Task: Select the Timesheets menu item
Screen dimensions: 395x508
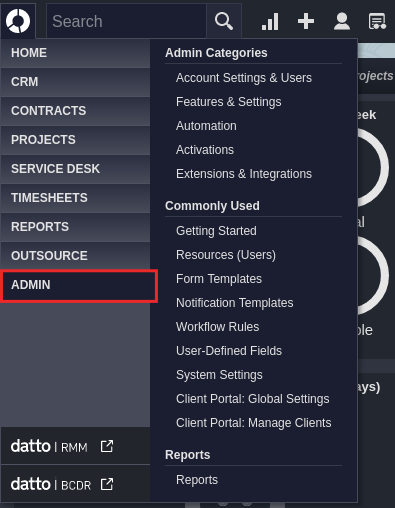Action: click(x=75, y=198)
